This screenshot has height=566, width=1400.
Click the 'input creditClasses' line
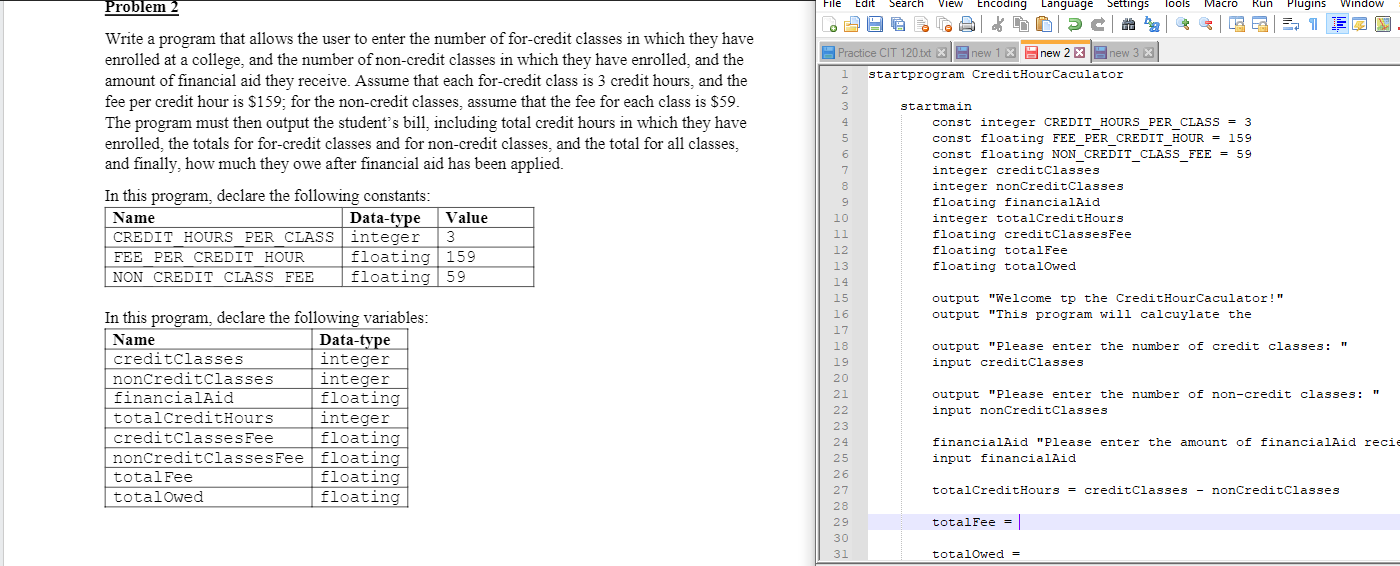pyautogui.click(x=1008, y=362)
